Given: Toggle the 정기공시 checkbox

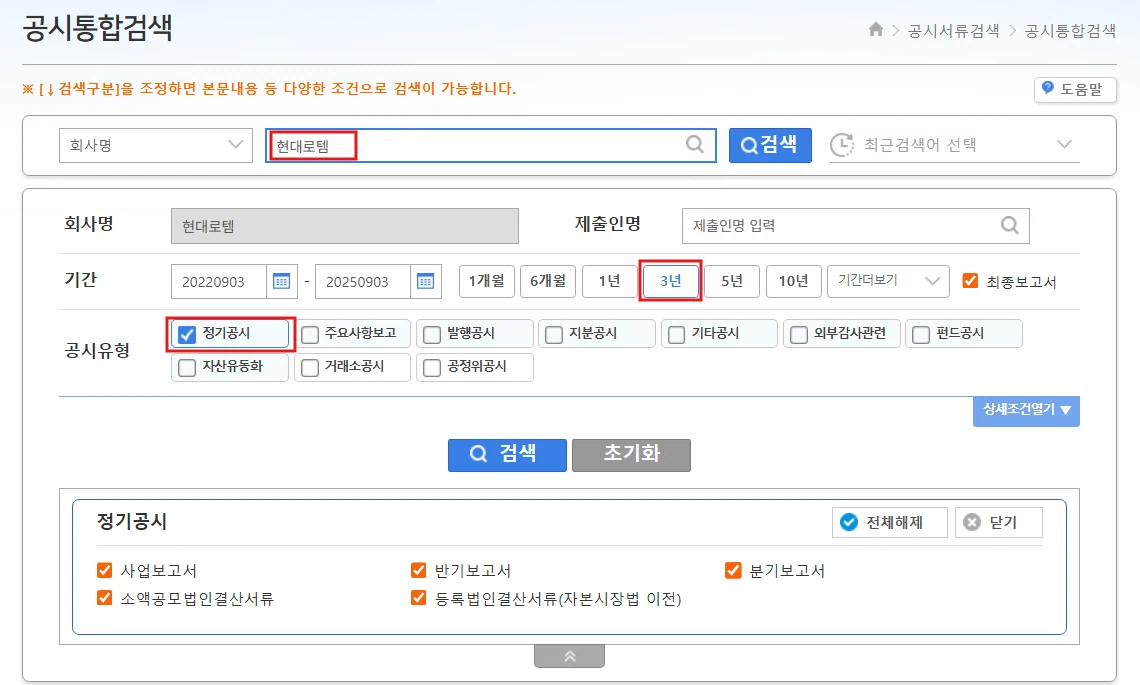Looking at the screenshot, I should pos(187,335).
